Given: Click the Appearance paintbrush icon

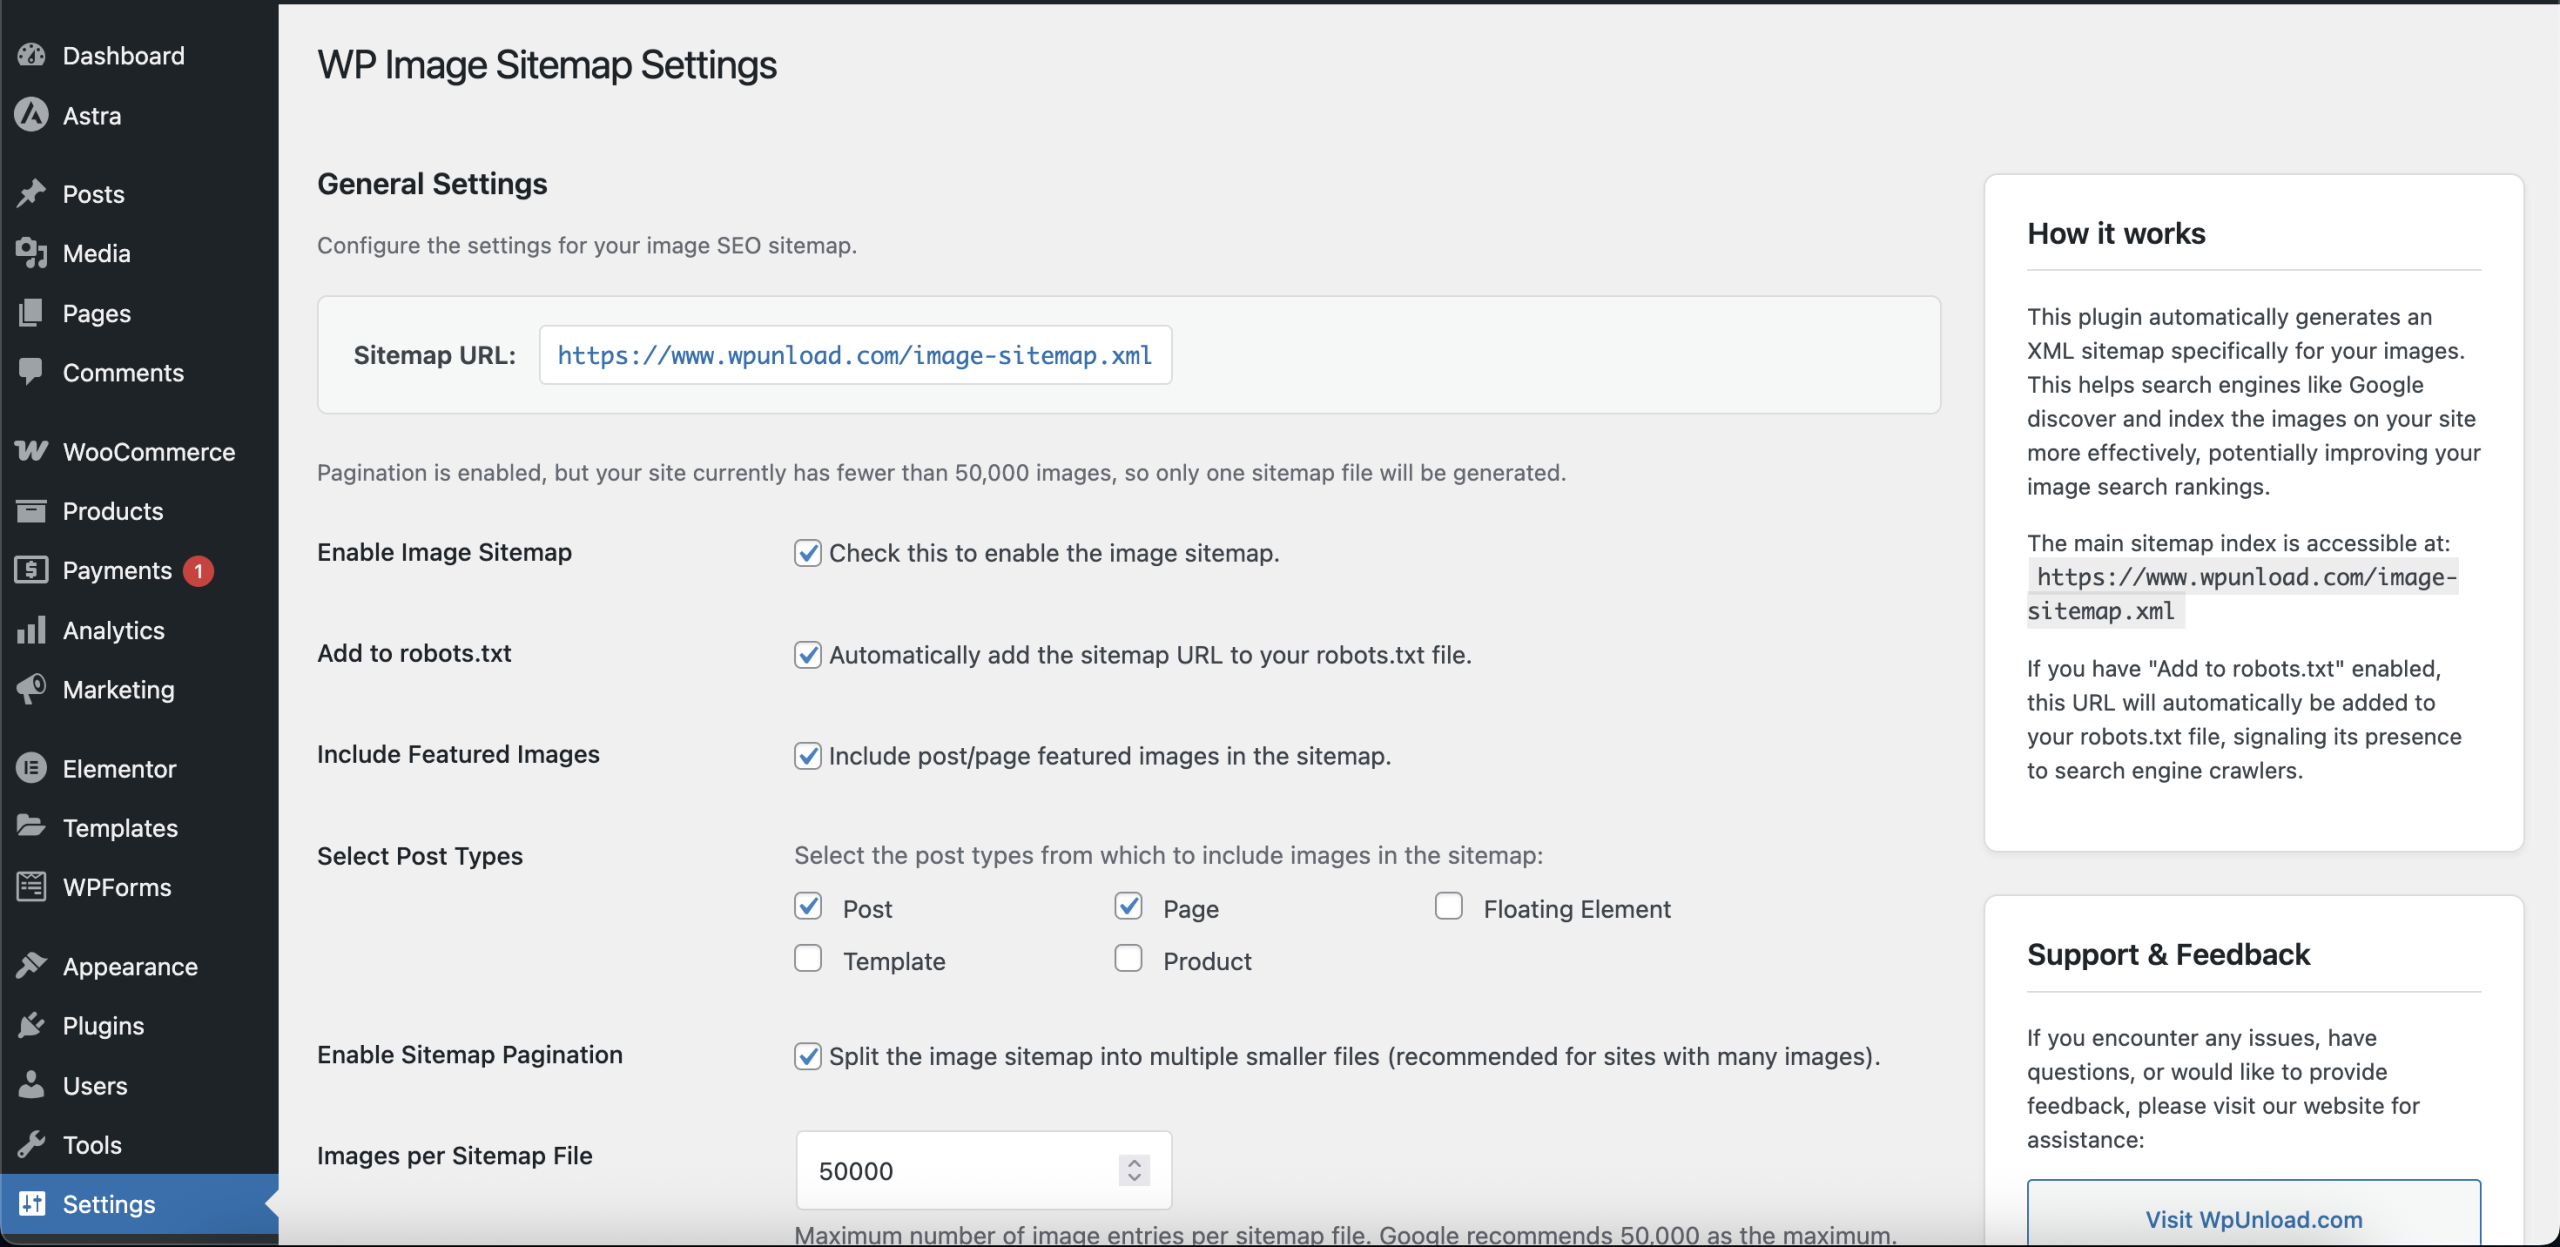Looking at the screenshot, I should 31,966.
